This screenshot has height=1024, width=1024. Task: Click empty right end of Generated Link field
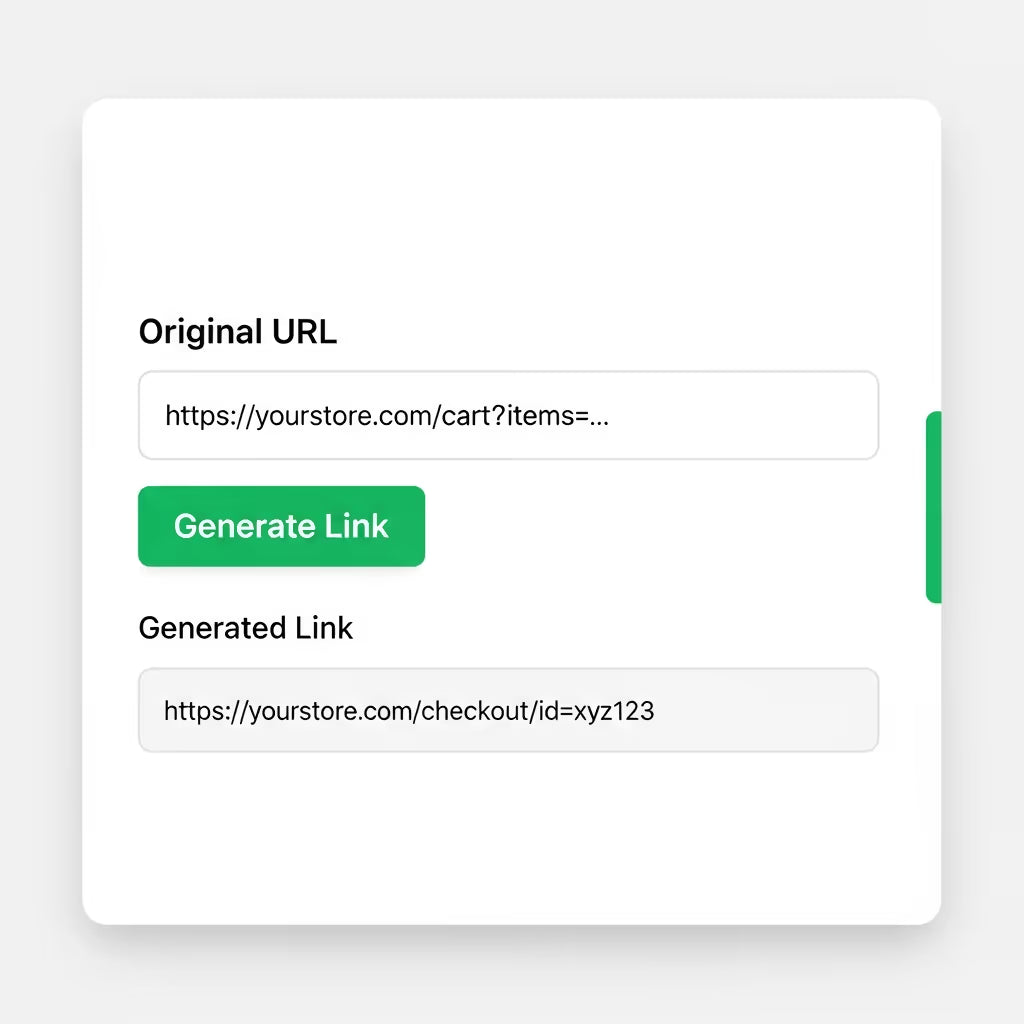click(790, 711)
